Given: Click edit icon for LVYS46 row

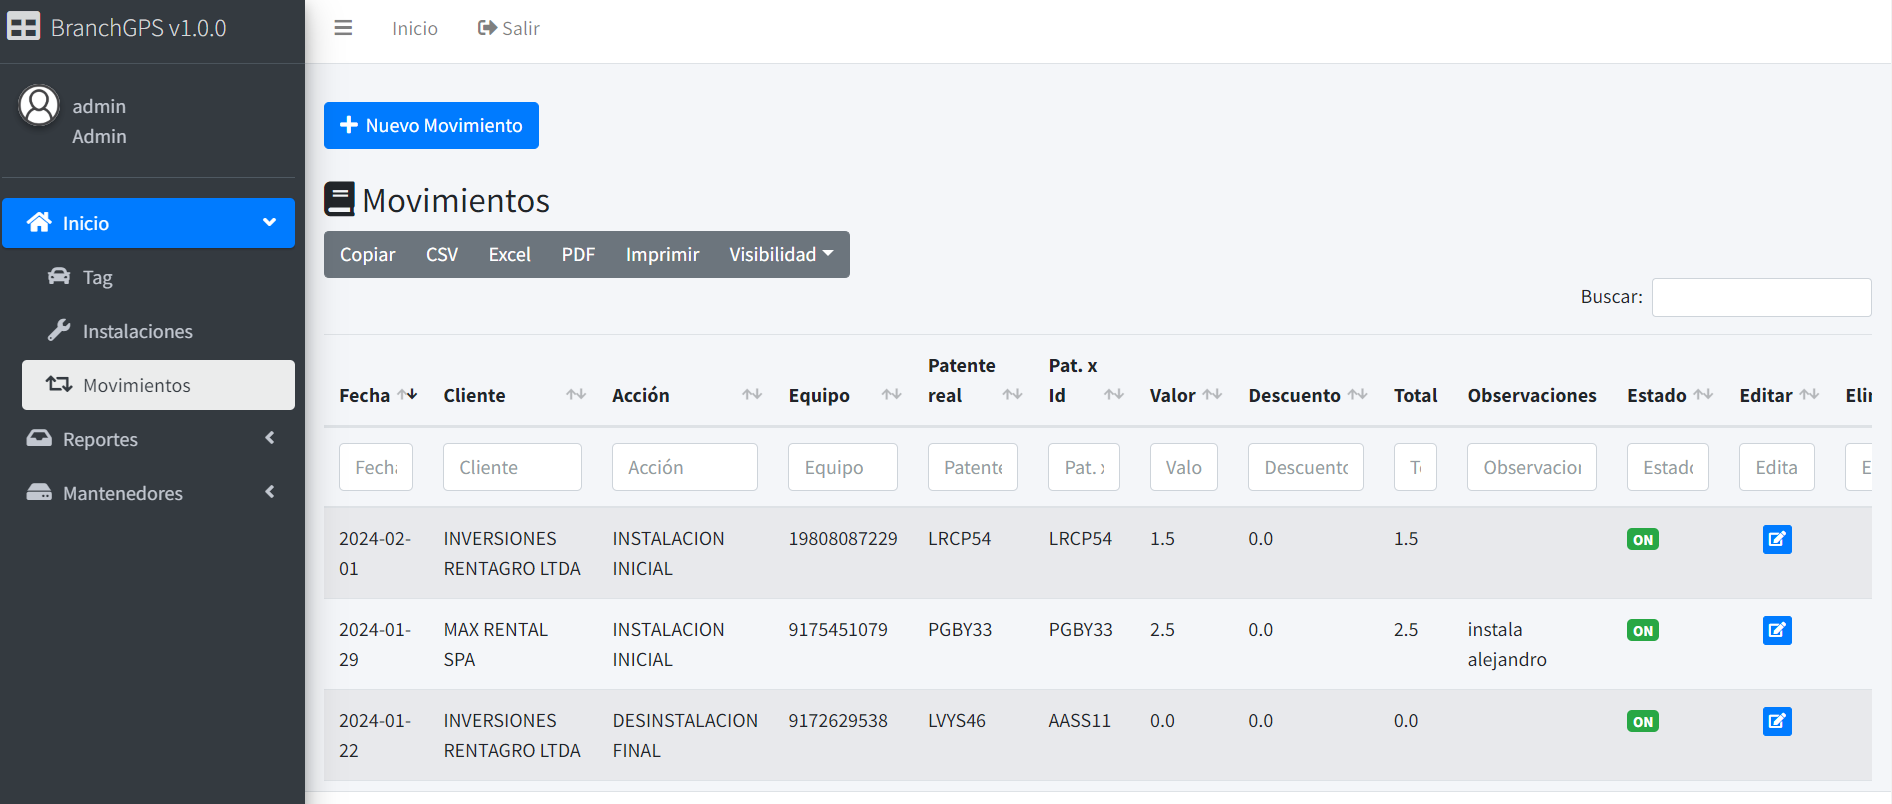Looking at the screenshot, I should pyautogui.click(x=1776, y=722).
